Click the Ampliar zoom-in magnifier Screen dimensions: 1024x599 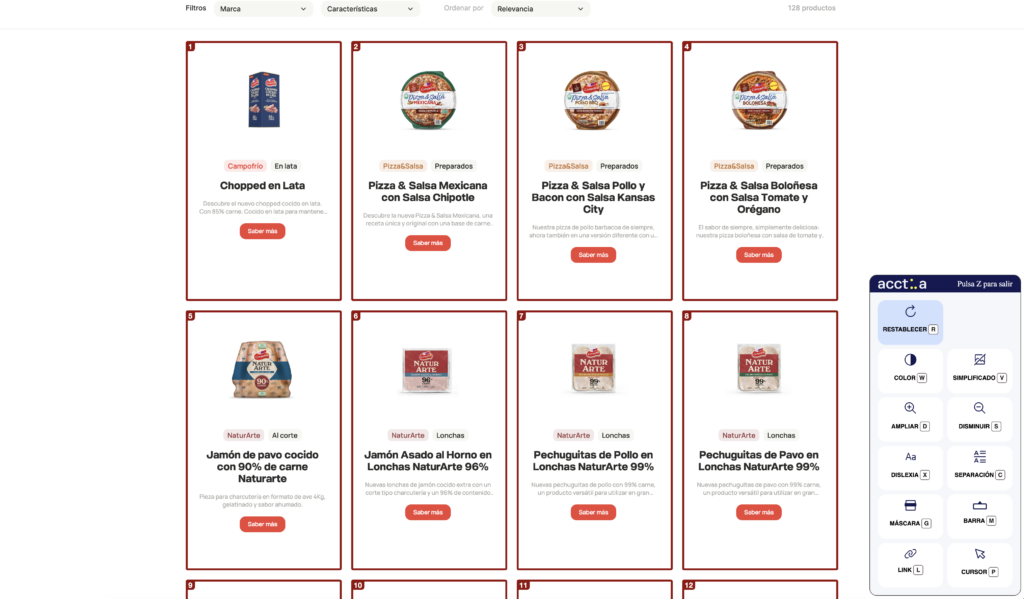pos(910,408)
